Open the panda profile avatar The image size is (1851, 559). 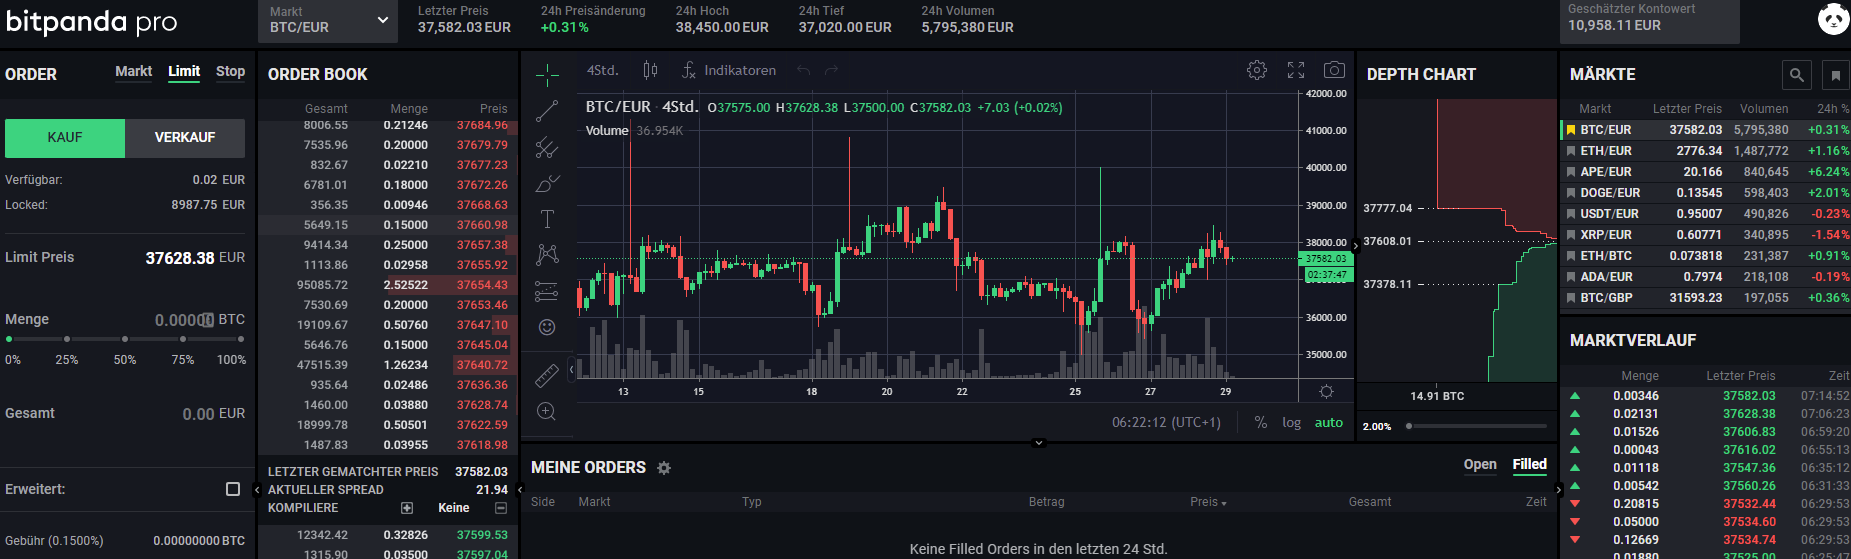pyautogui.click(x=1833, y=18)
